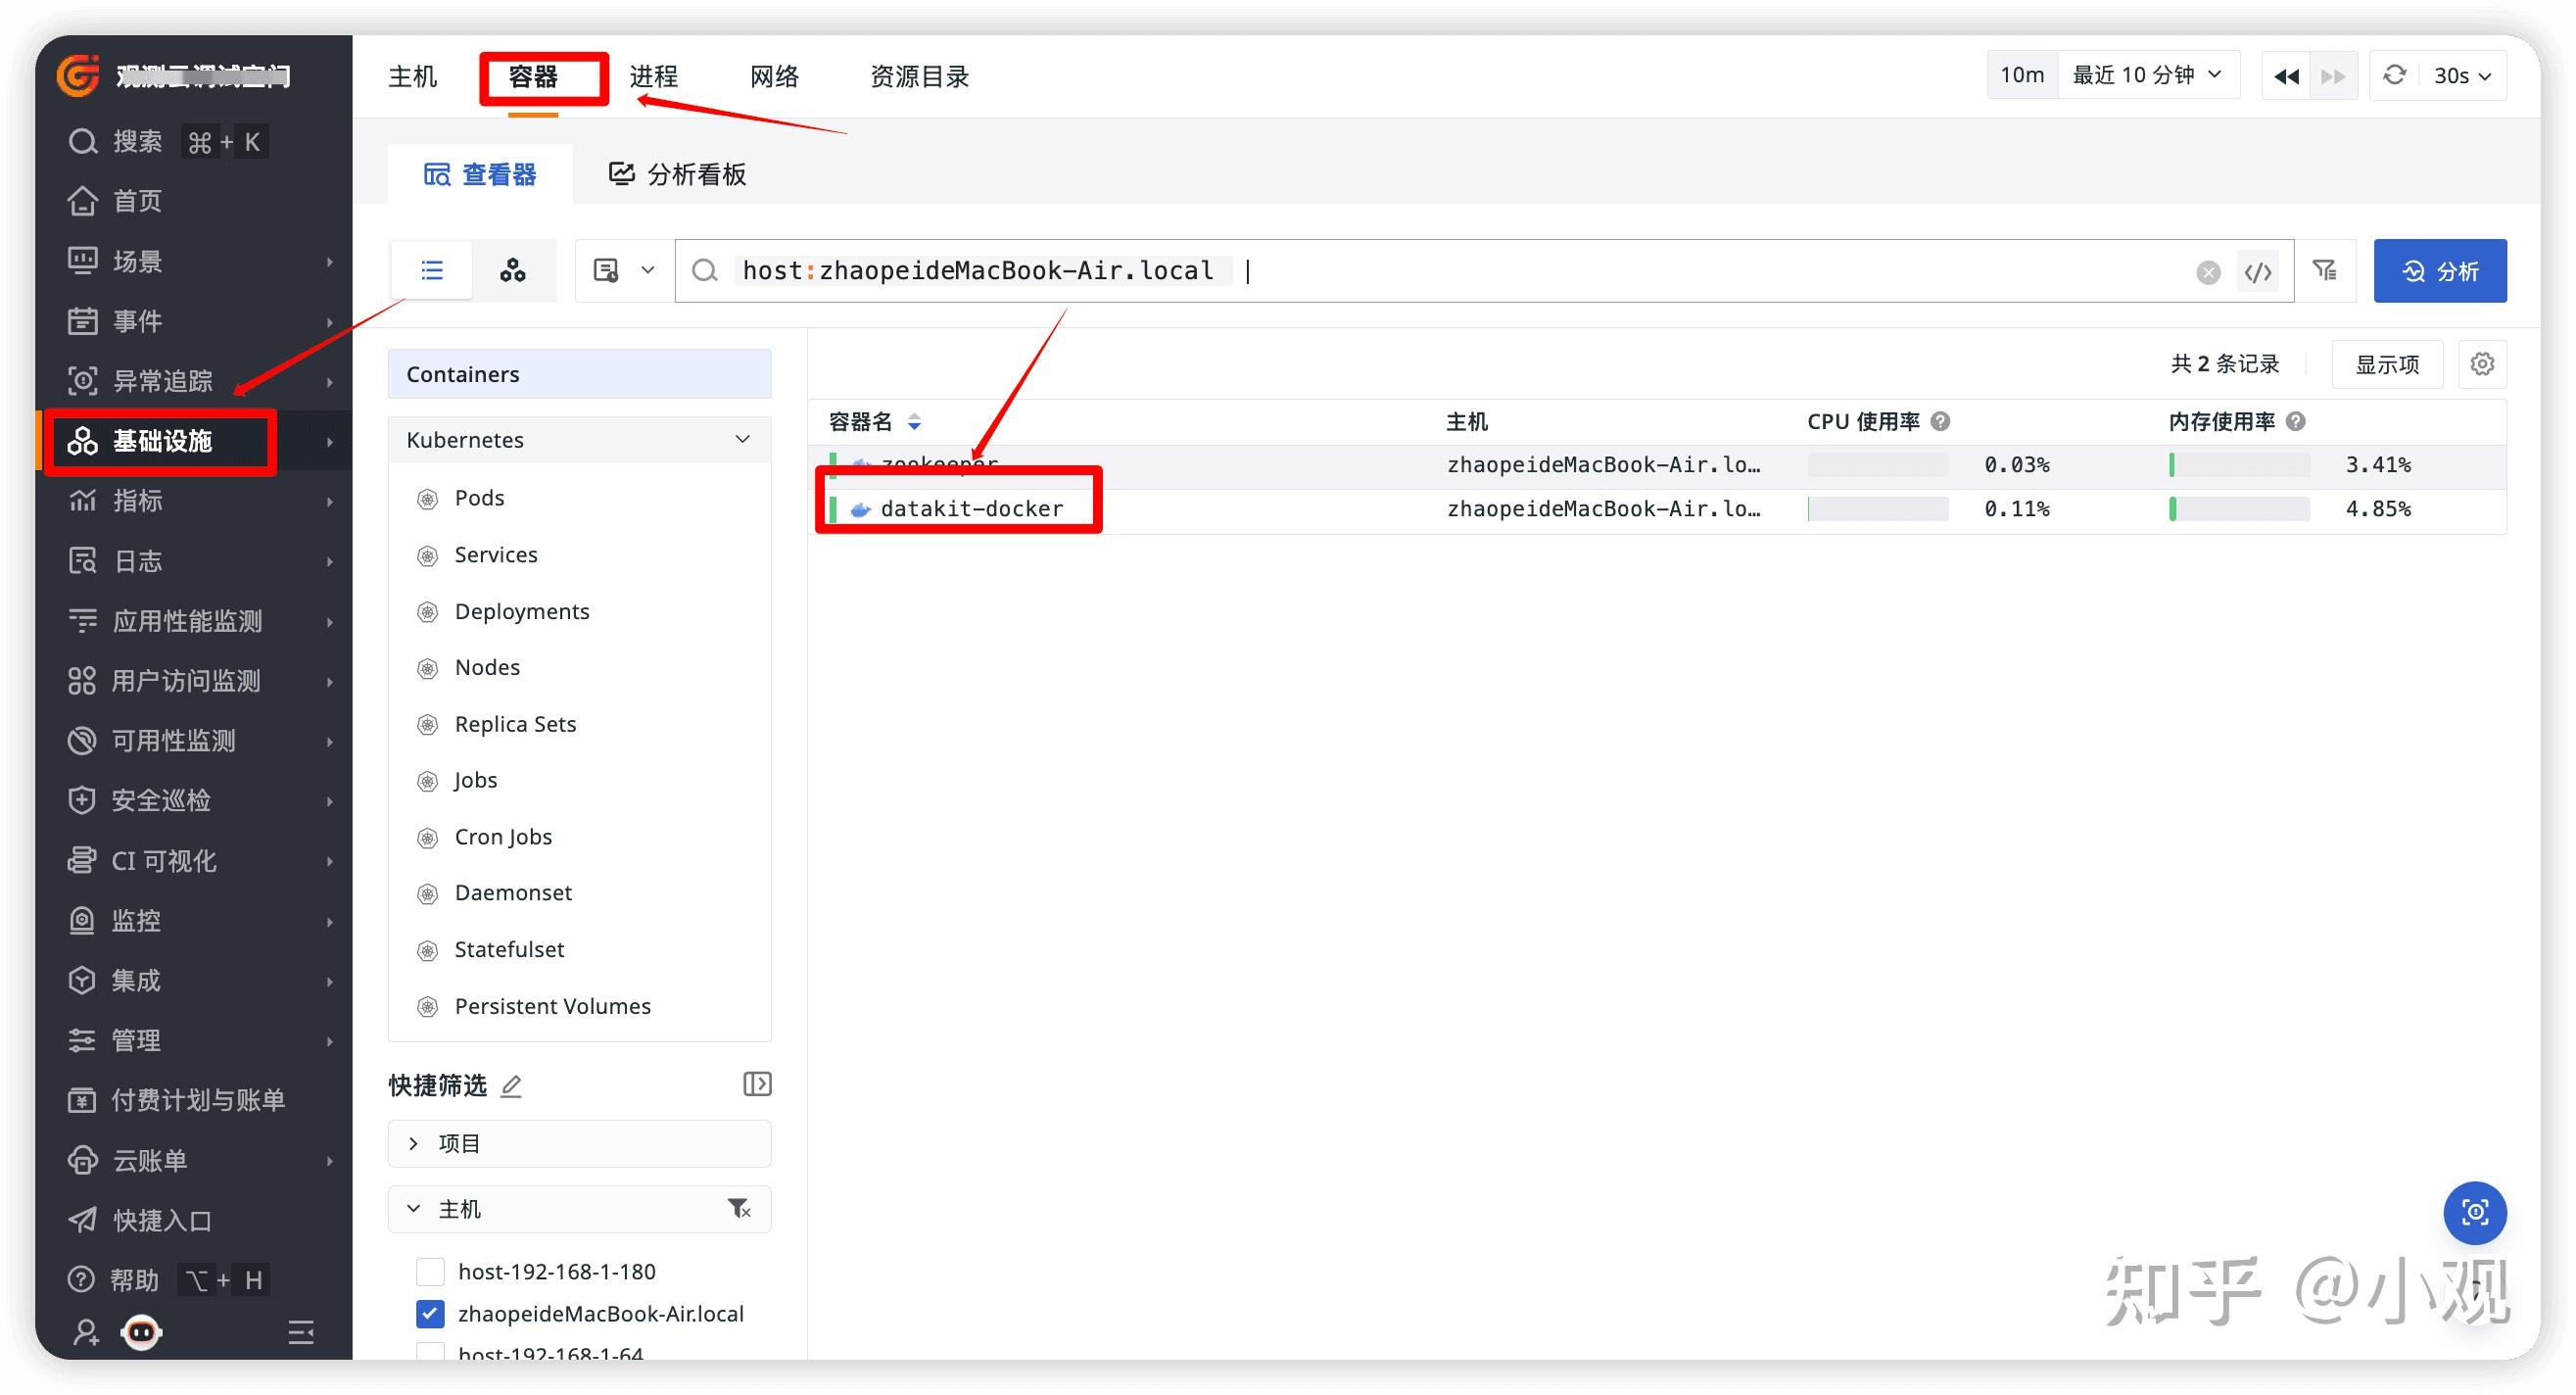Screen dimensions: 2576x1395
Task: Switch to the 进程 tab
Action: (653, 75)
